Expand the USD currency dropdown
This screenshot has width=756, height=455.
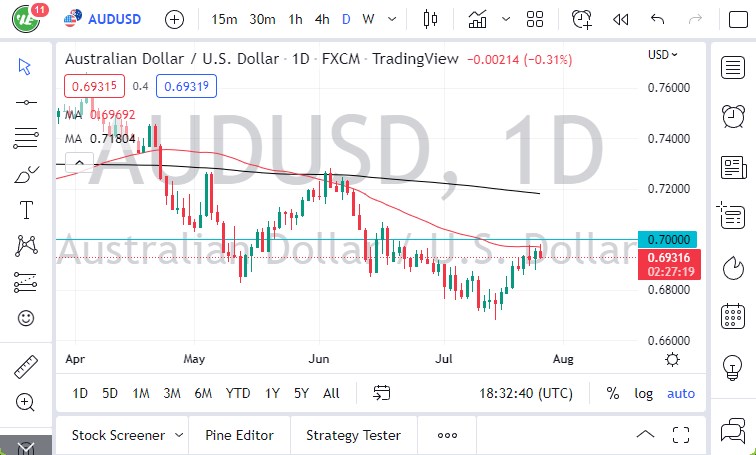[662, 55]
